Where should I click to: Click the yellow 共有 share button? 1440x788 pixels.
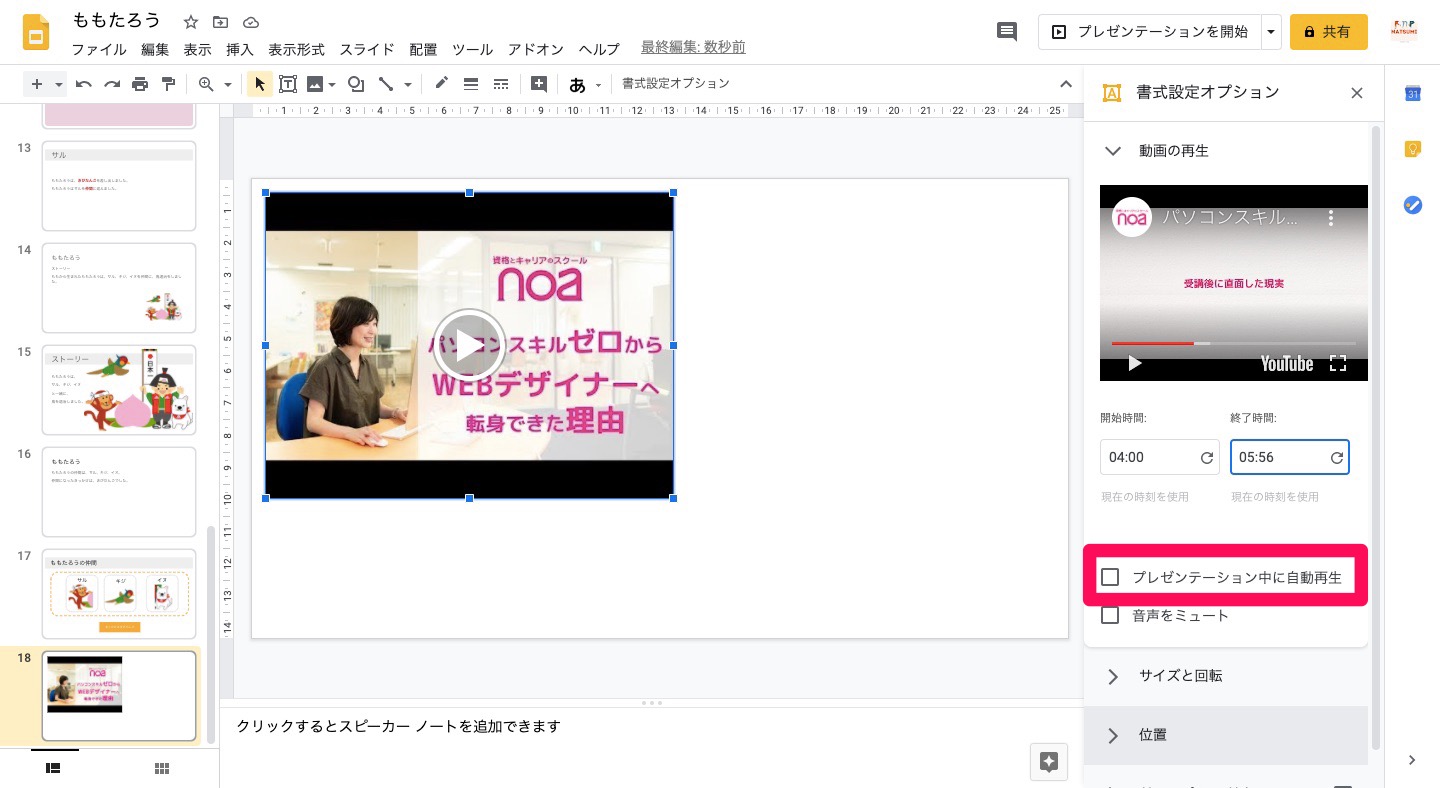[1328, 32]
